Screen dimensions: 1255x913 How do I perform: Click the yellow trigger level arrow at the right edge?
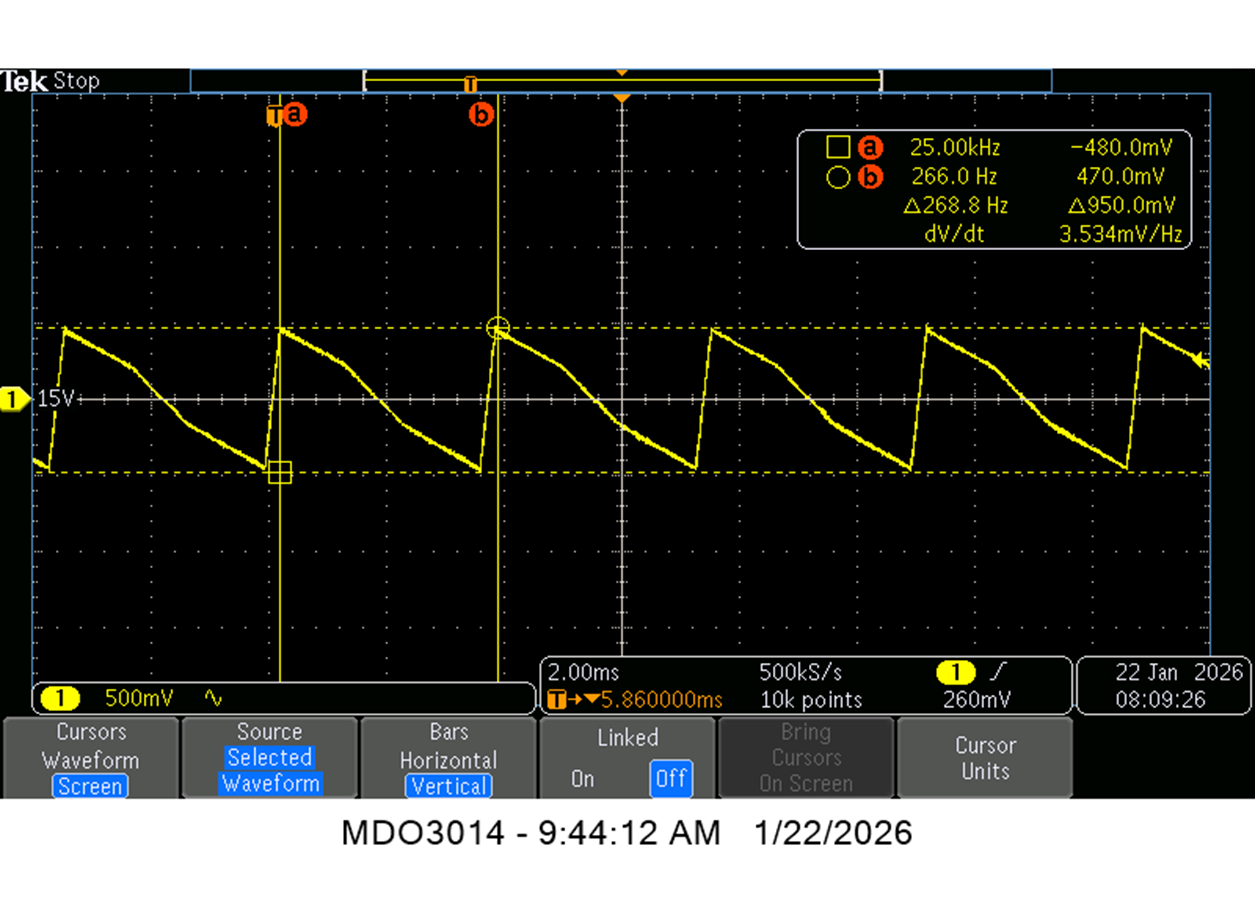pyautogui.click(x=1203, y=361)
